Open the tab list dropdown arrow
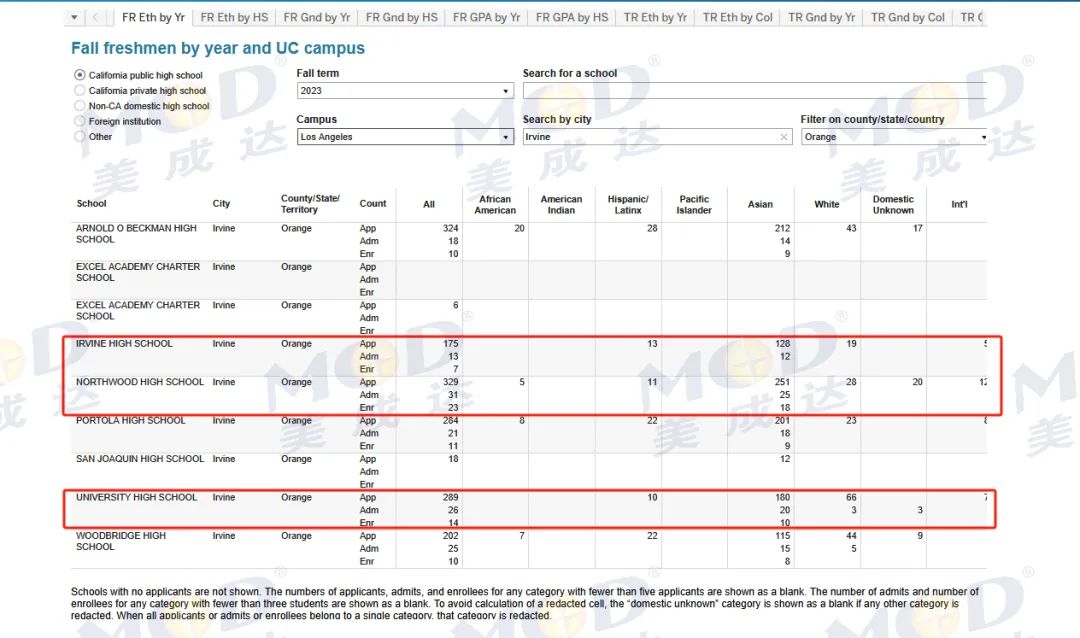The height and width of the screenshot is (638, 1080). click(x=74, y=17)
